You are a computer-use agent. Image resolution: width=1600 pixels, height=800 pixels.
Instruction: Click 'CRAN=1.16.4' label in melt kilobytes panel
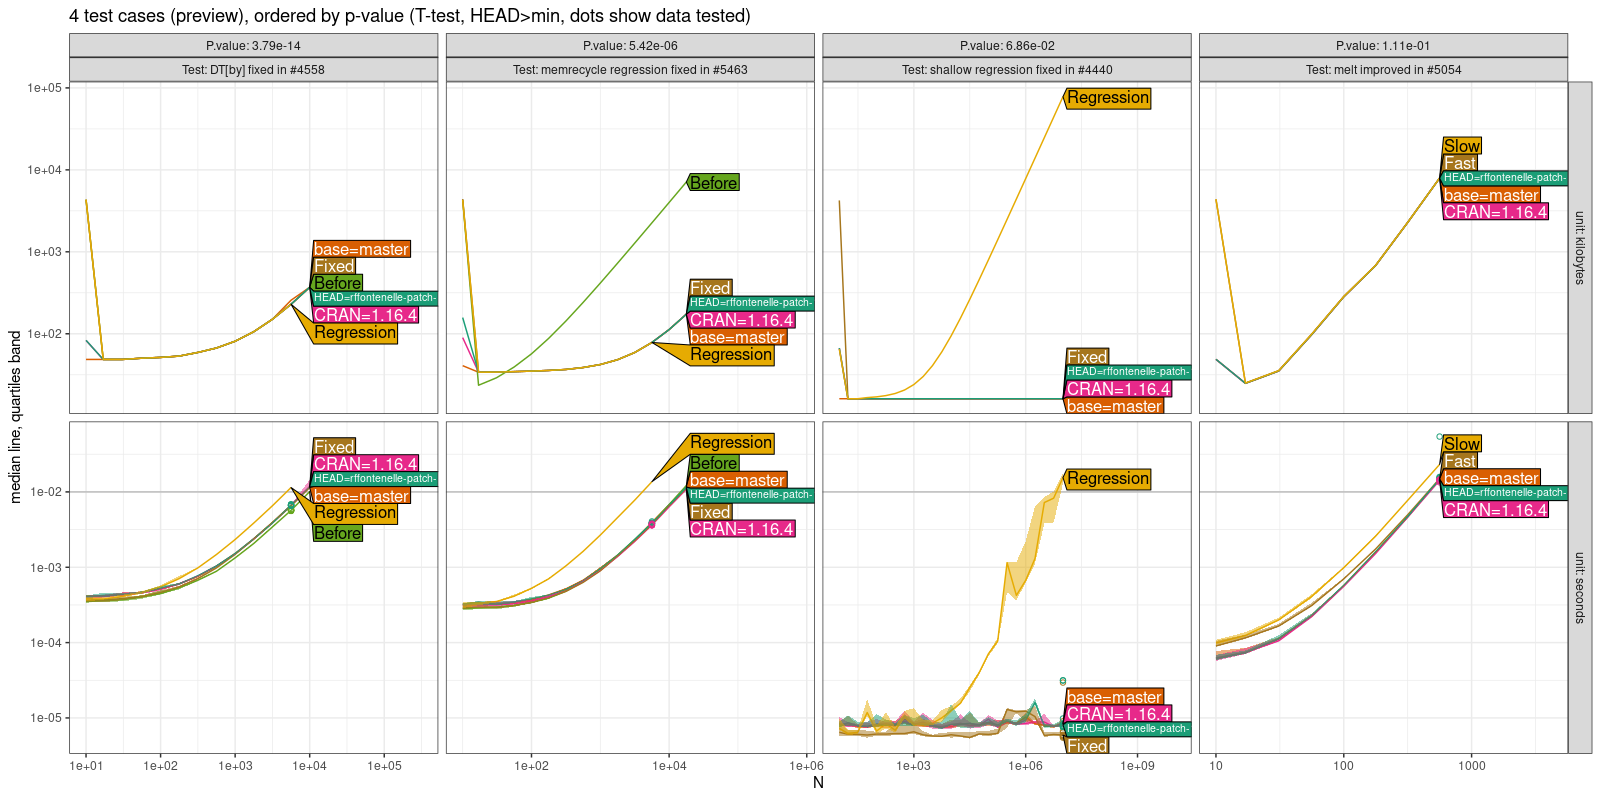pyautogui.click(x=1495, y=212)
